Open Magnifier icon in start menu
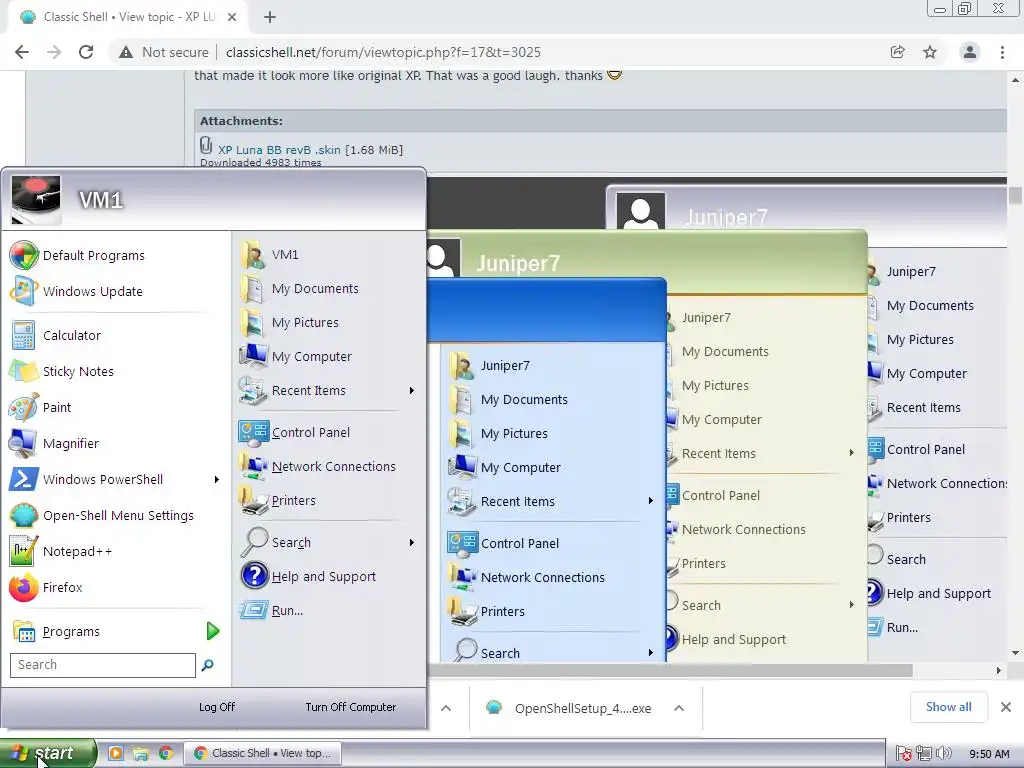The width and height of the screenshot is (1024, 768). point(24,443)
